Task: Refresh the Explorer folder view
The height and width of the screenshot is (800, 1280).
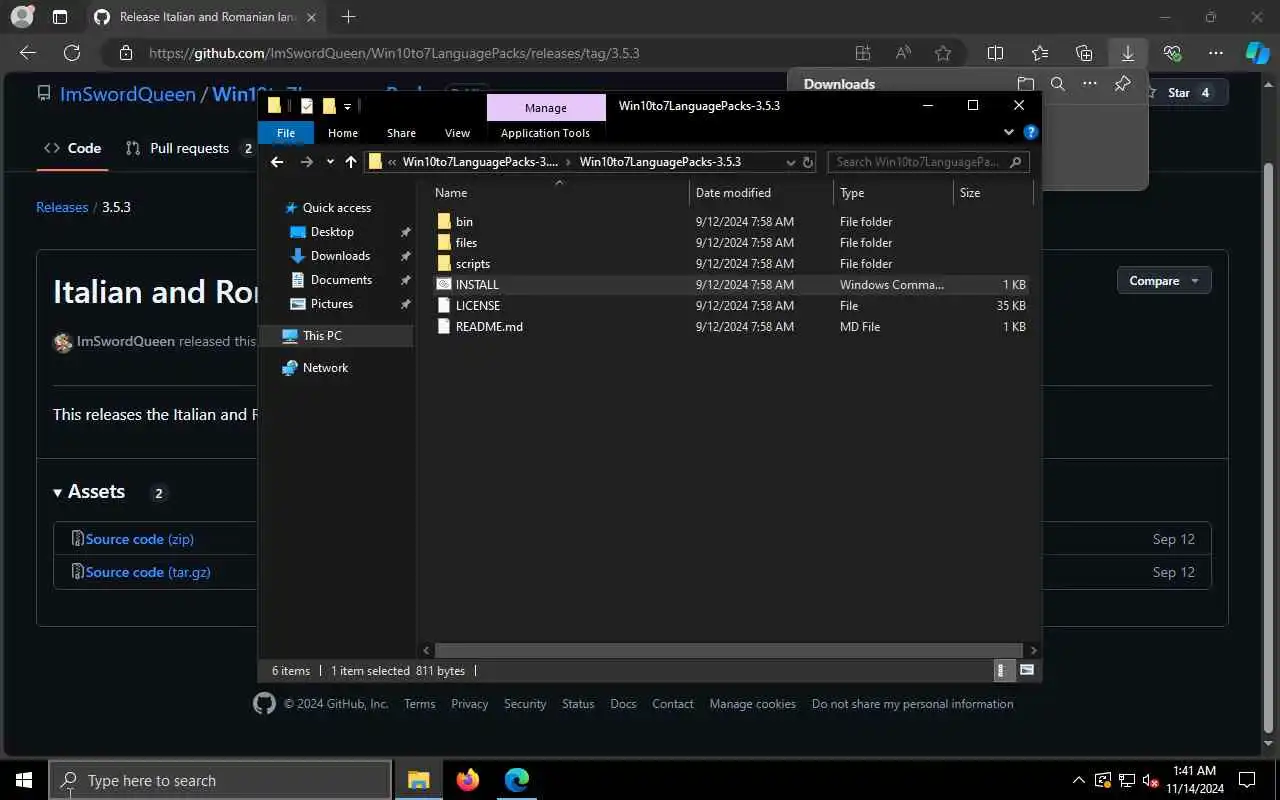Action: pyautogui.click(x=808, y=162)
